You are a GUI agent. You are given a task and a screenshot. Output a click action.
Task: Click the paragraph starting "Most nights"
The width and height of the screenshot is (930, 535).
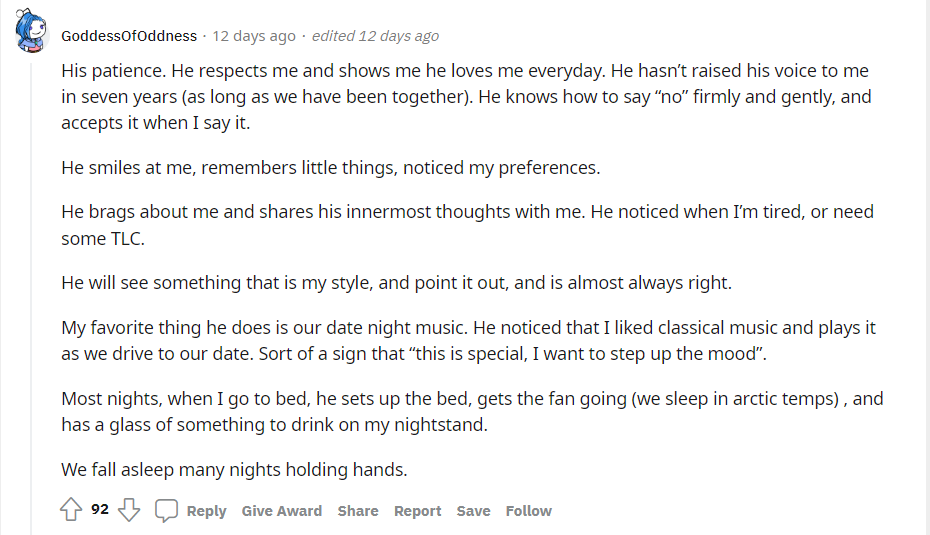[x=472, y=411]
